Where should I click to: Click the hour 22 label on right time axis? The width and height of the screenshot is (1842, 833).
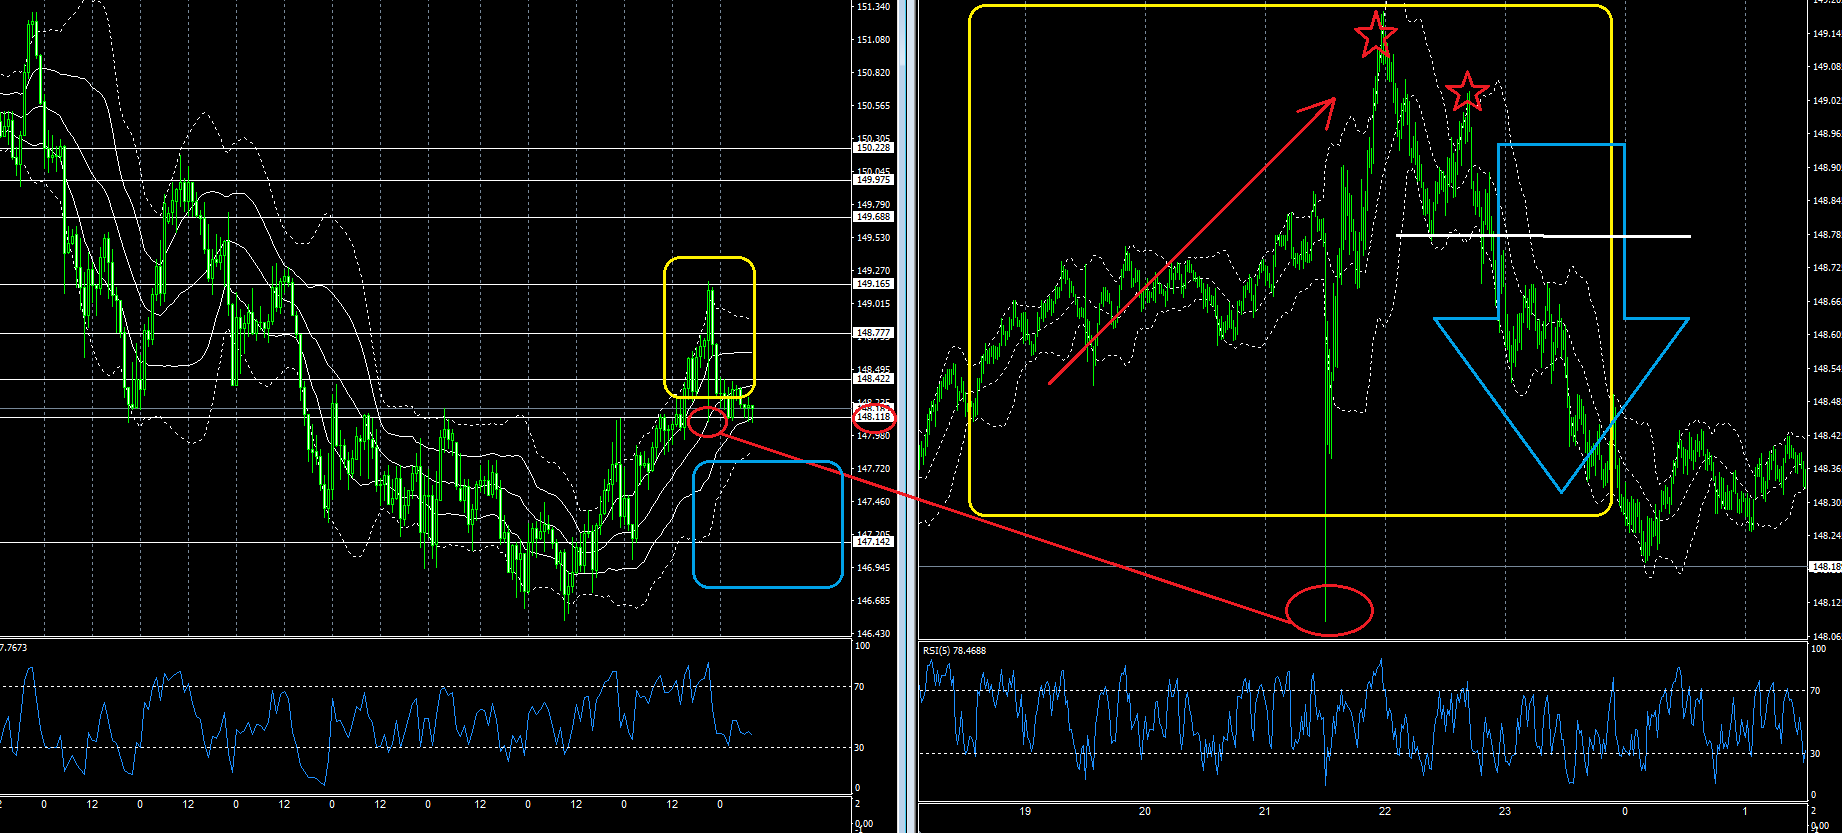(x=1385, y=811)
